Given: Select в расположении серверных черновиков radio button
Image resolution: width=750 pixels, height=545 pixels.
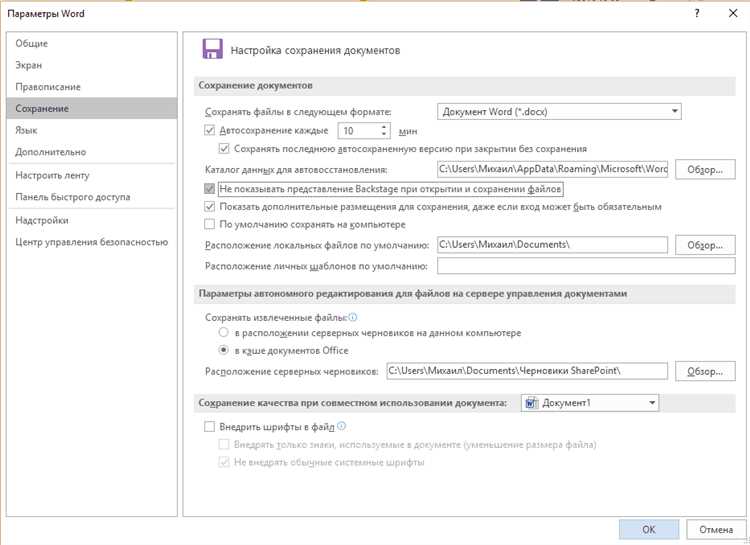Looking at the screenshot, I should 223,333.
